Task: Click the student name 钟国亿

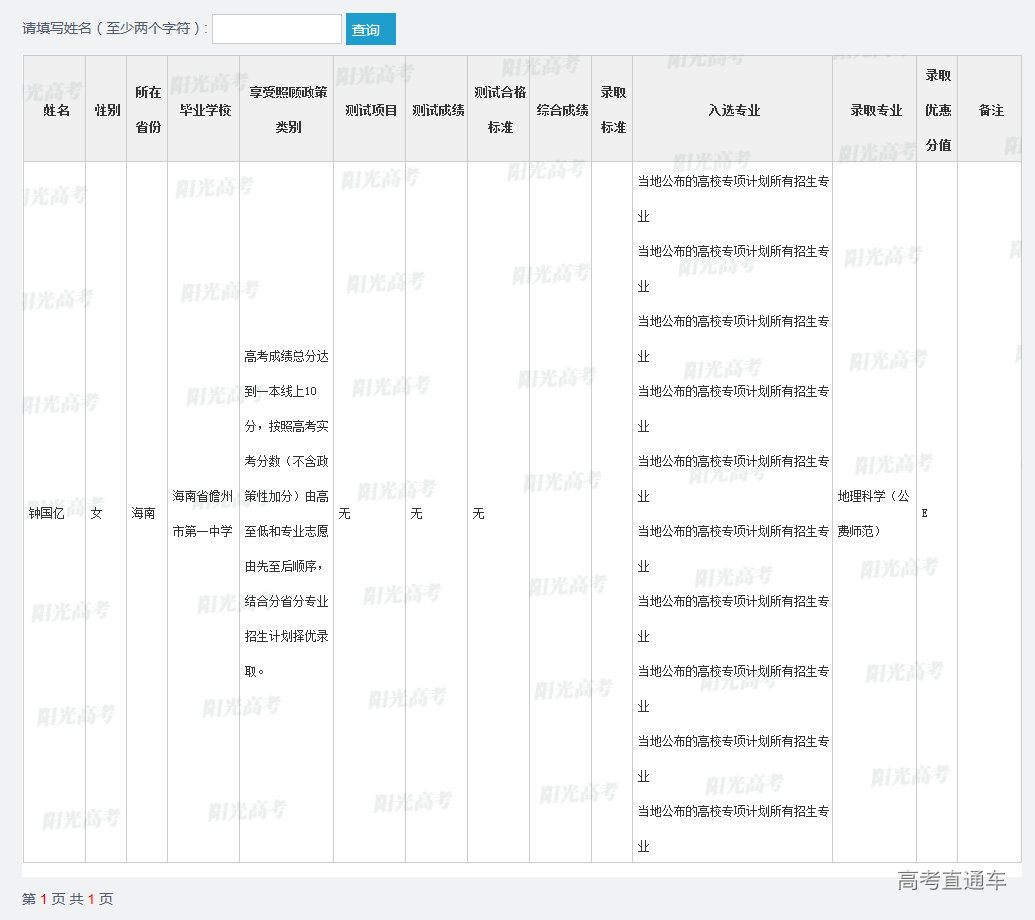Action: [x=46, y=513]
